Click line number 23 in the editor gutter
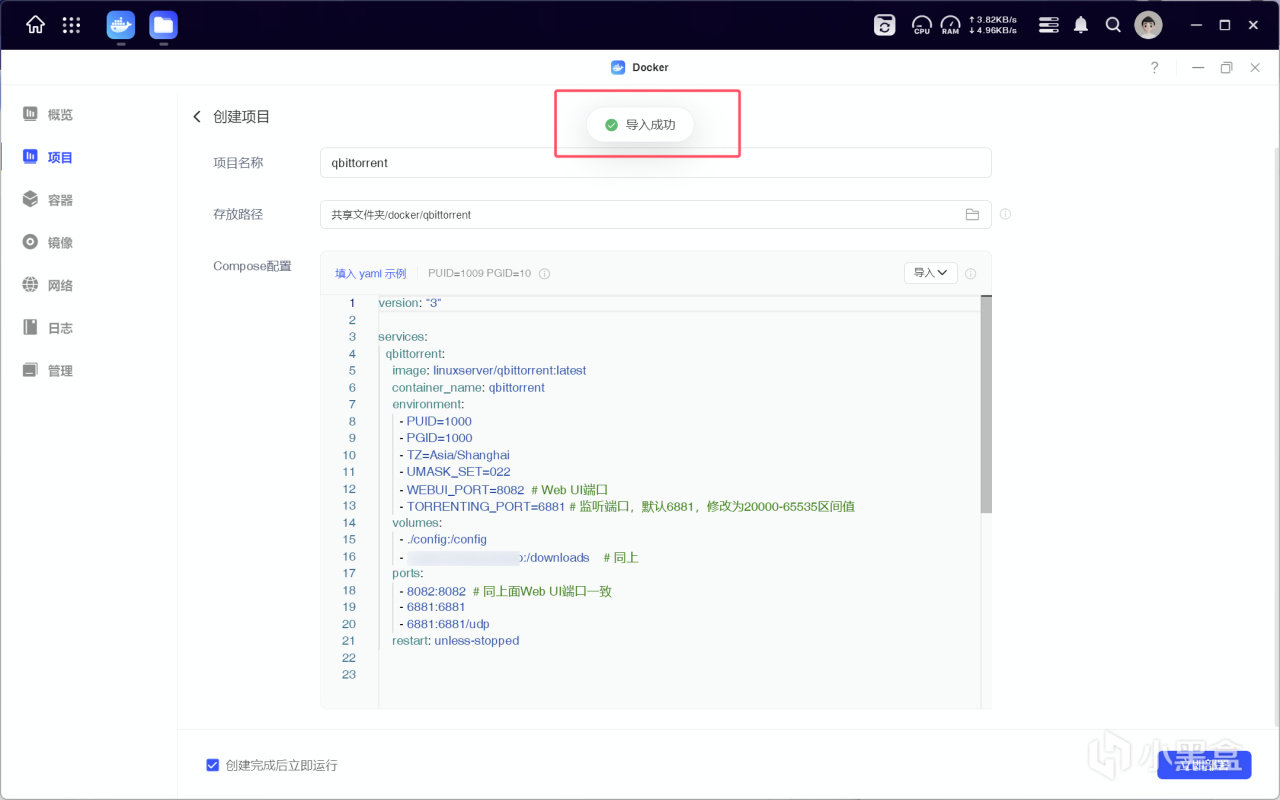This screenshot has width=1280, height=800. click(x=349, y=675)
